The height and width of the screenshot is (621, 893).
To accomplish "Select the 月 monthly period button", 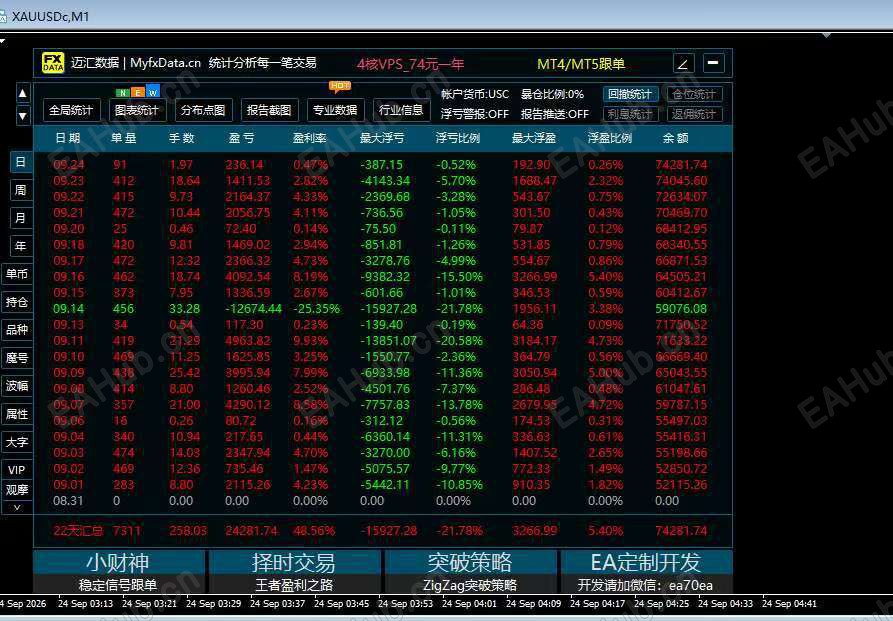I will pos(21,218).
